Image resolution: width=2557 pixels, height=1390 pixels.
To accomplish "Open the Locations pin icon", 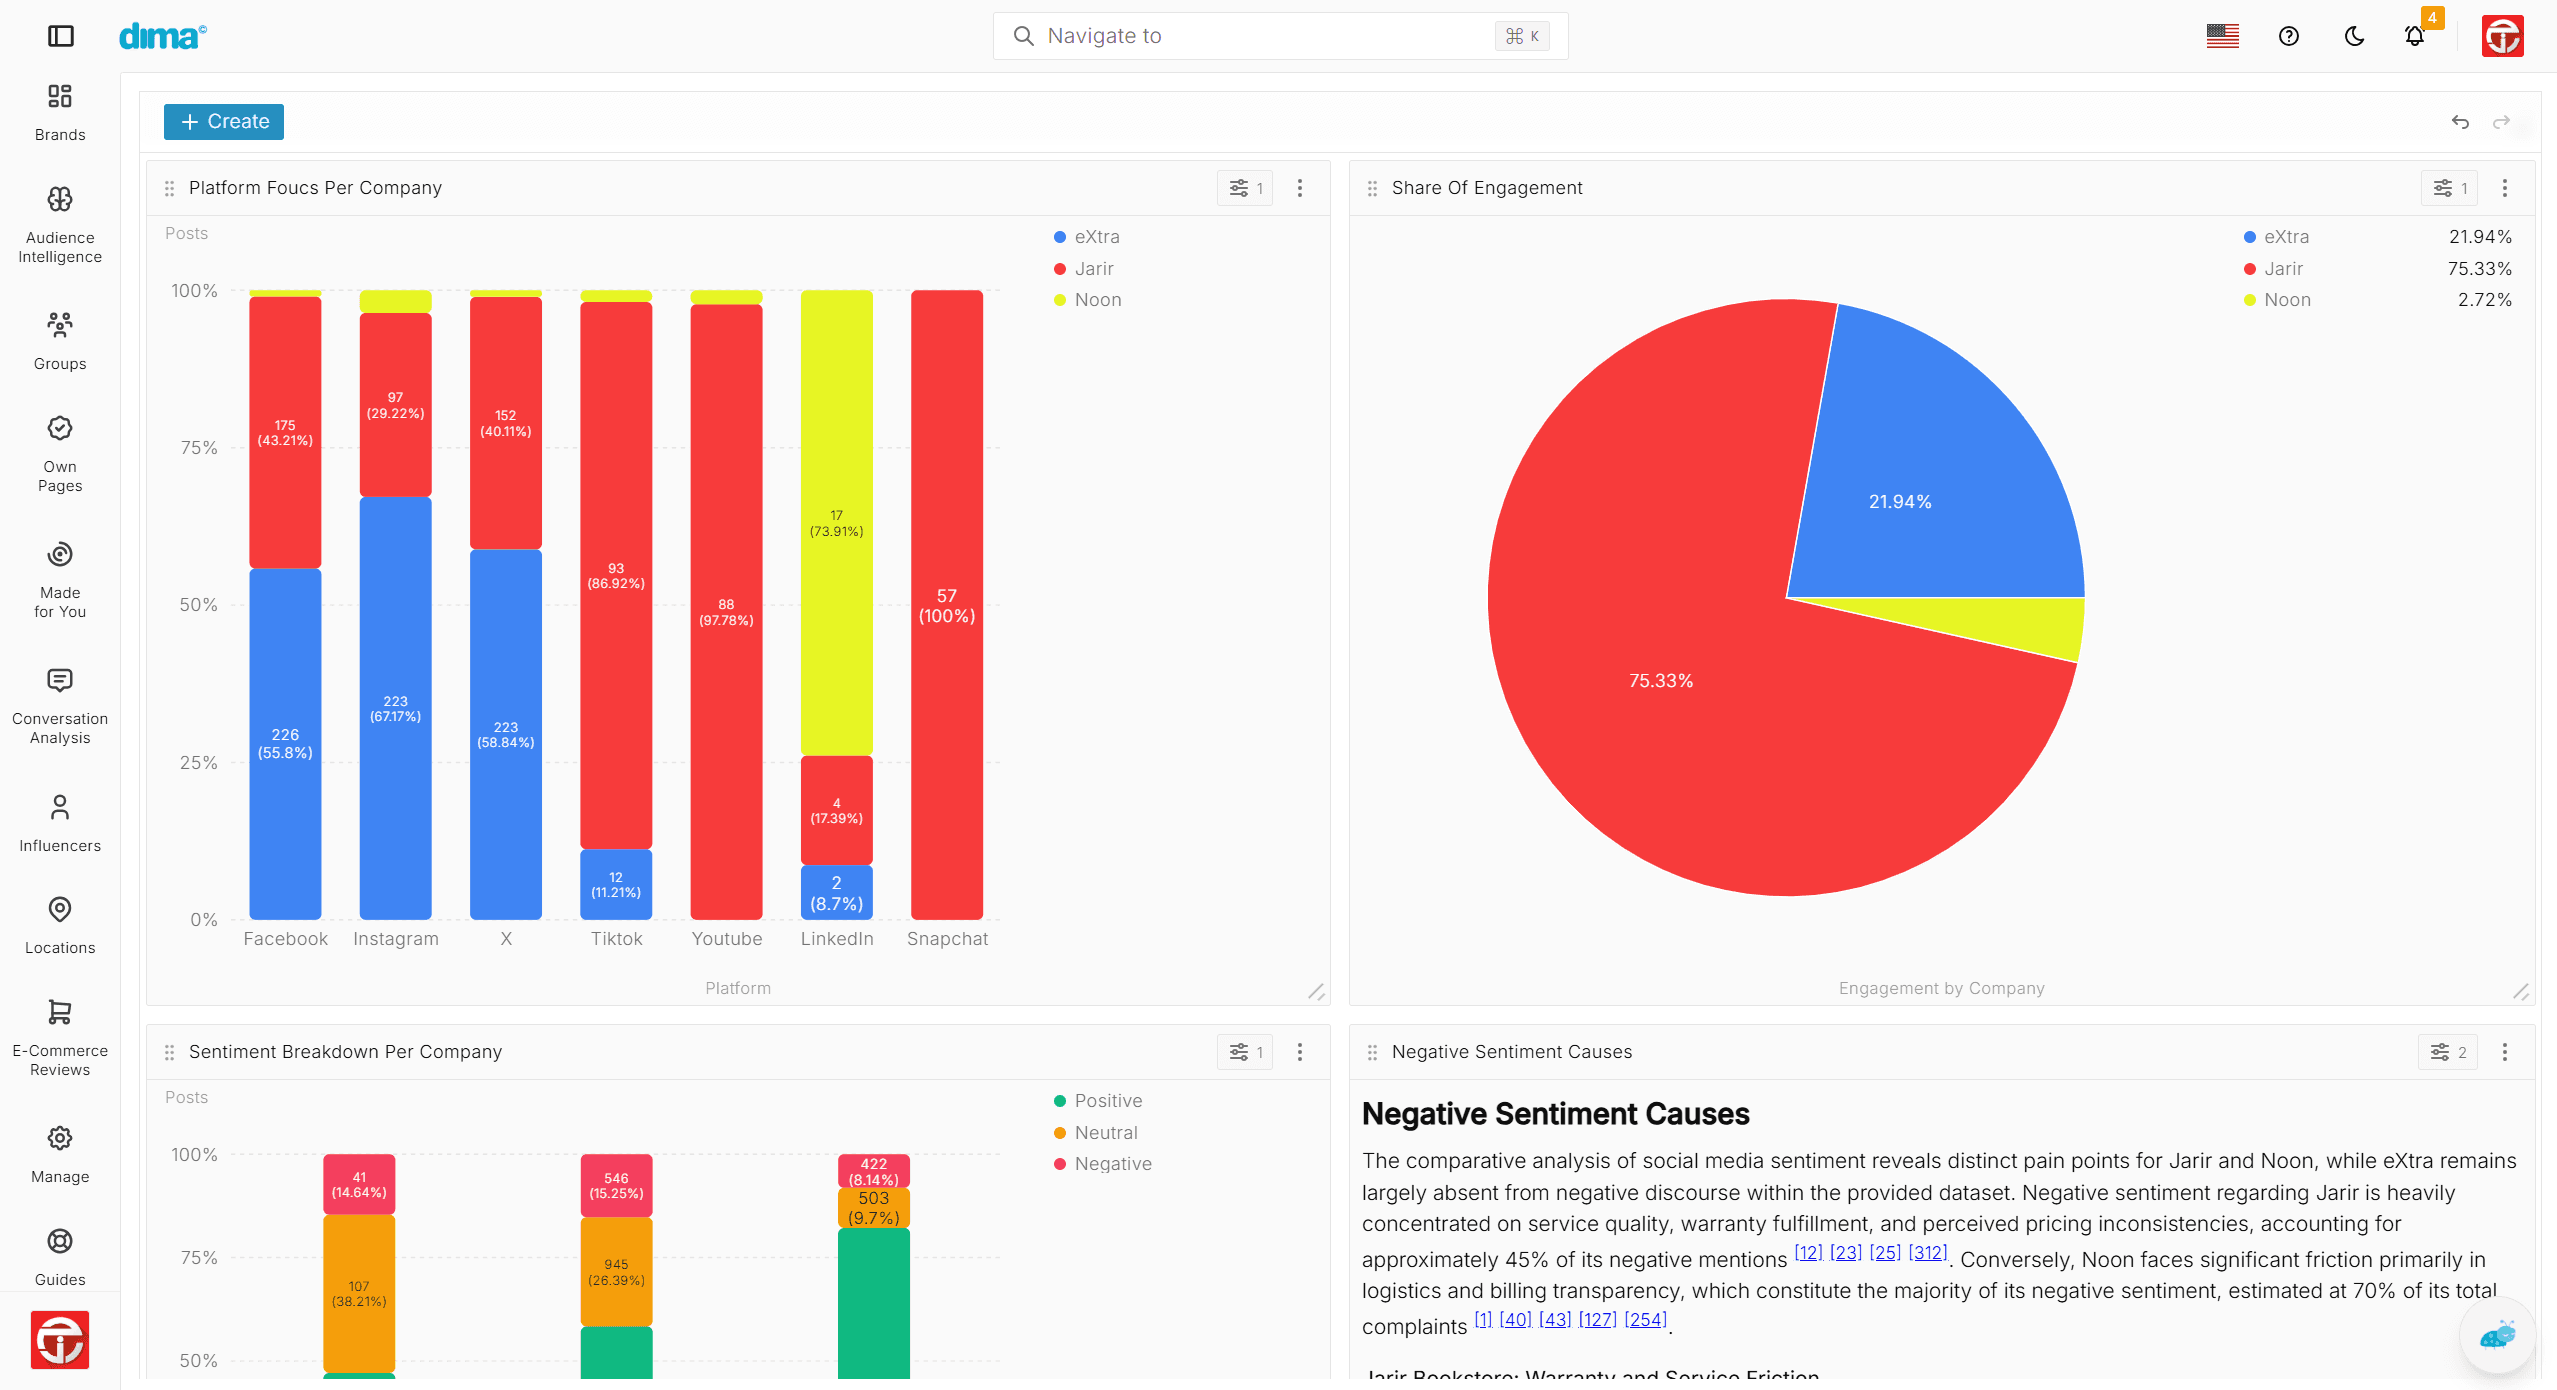I will (60, 909).
